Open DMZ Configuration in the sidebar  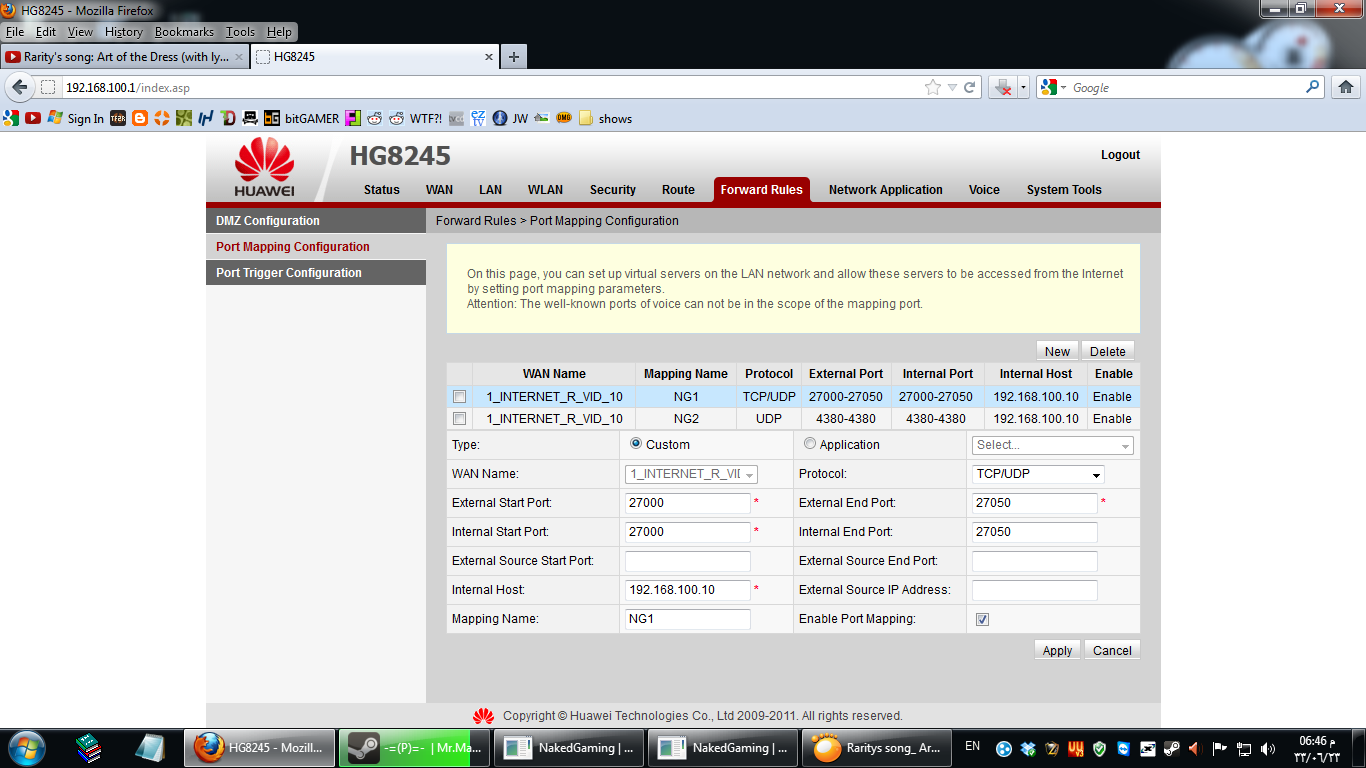click(316, 221)
